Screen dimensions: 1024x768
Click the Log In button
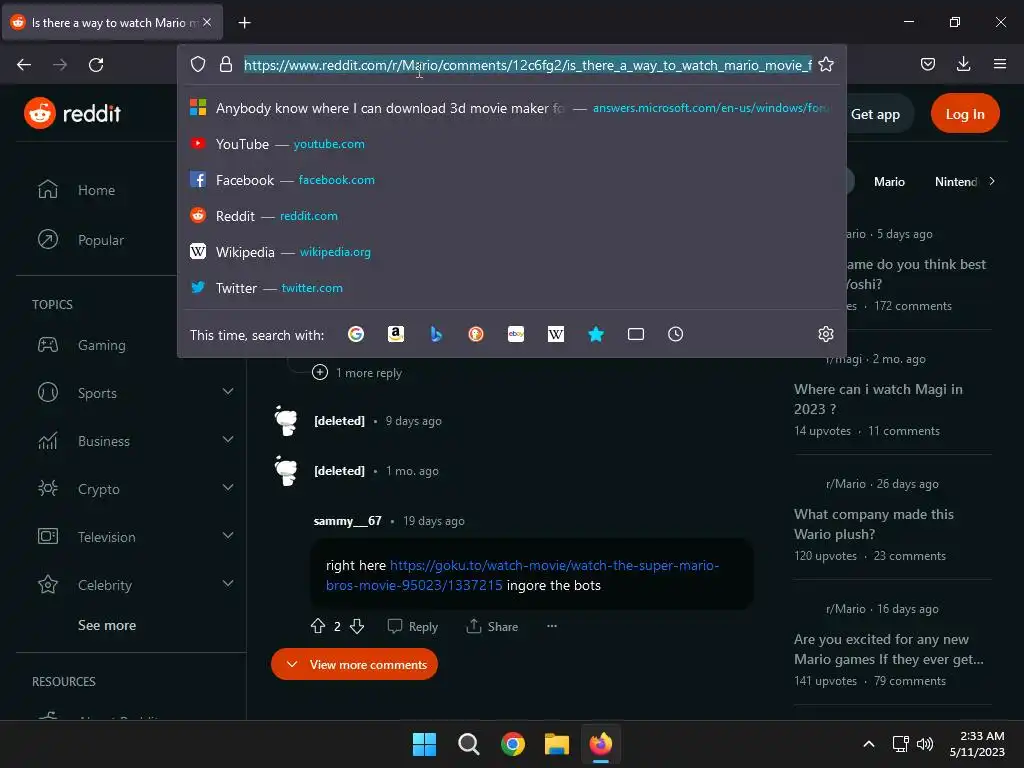click(965, 114)
